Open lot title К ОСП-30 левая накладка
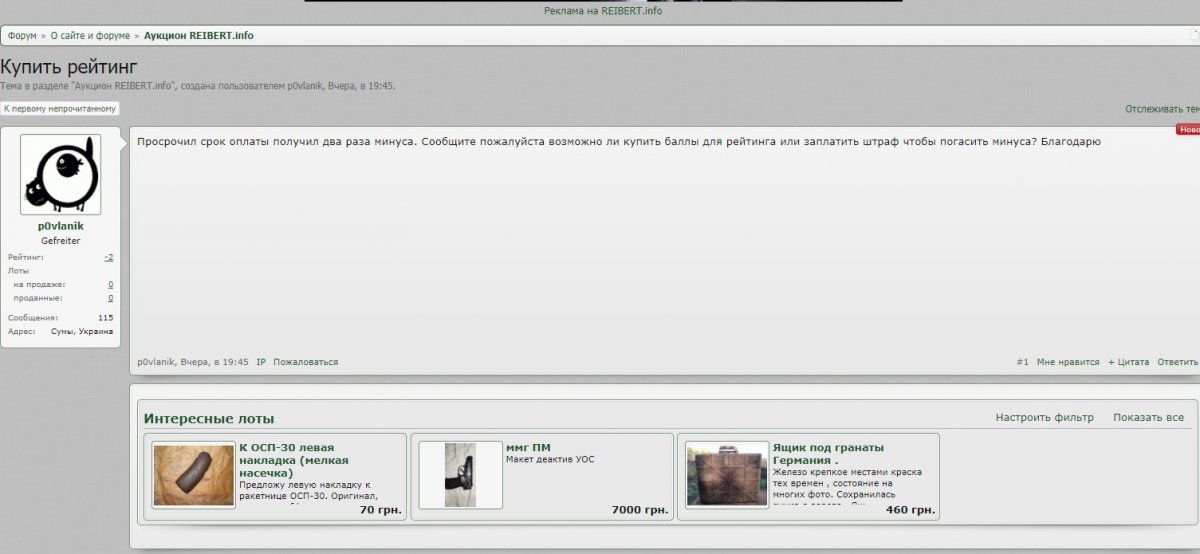1200x554 pixels. pos(294,460)
